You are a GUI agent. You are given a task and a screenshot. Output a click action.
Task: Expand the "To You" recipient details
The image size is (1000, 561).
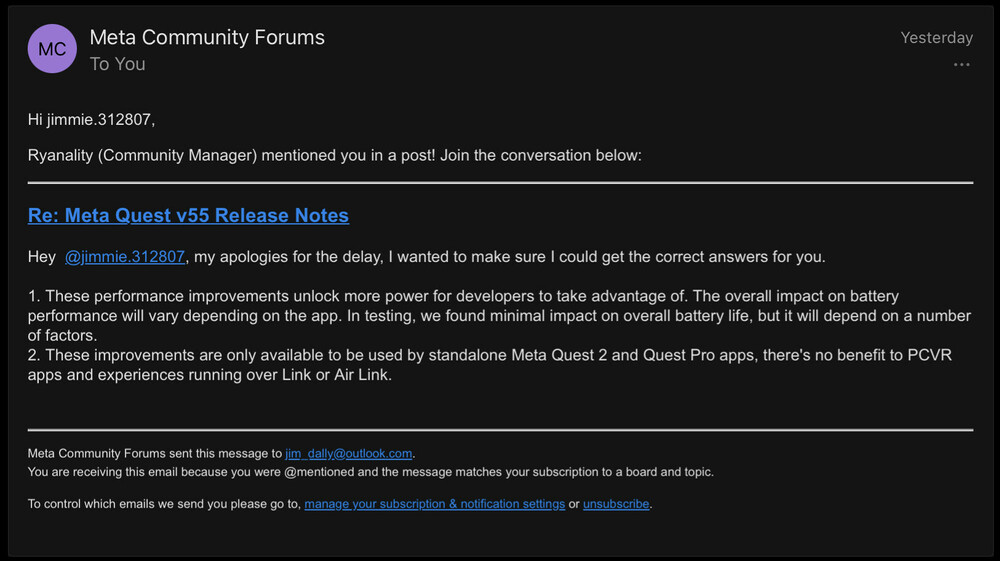coord(117,64)
